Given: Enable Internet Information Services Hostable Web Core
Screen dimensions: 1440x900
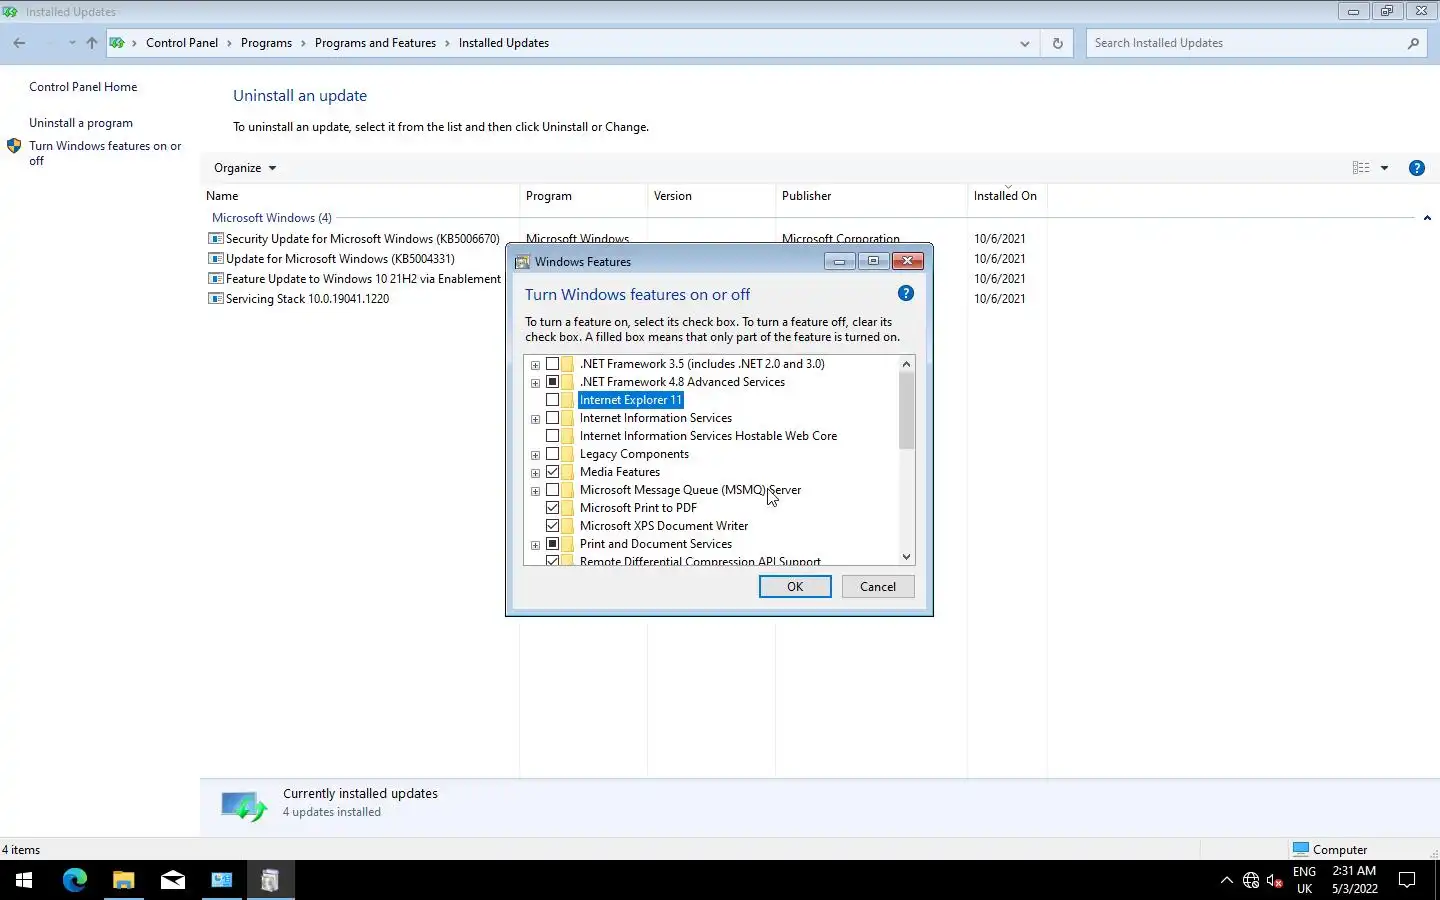Looking at the screenshot, I should (x=552, y=436).
